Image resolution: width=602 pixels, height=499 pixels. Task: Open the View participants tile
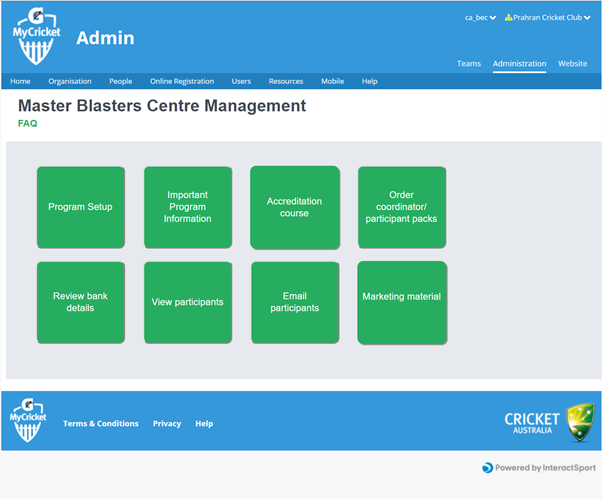pyautogui.click(x=188, y=302)
